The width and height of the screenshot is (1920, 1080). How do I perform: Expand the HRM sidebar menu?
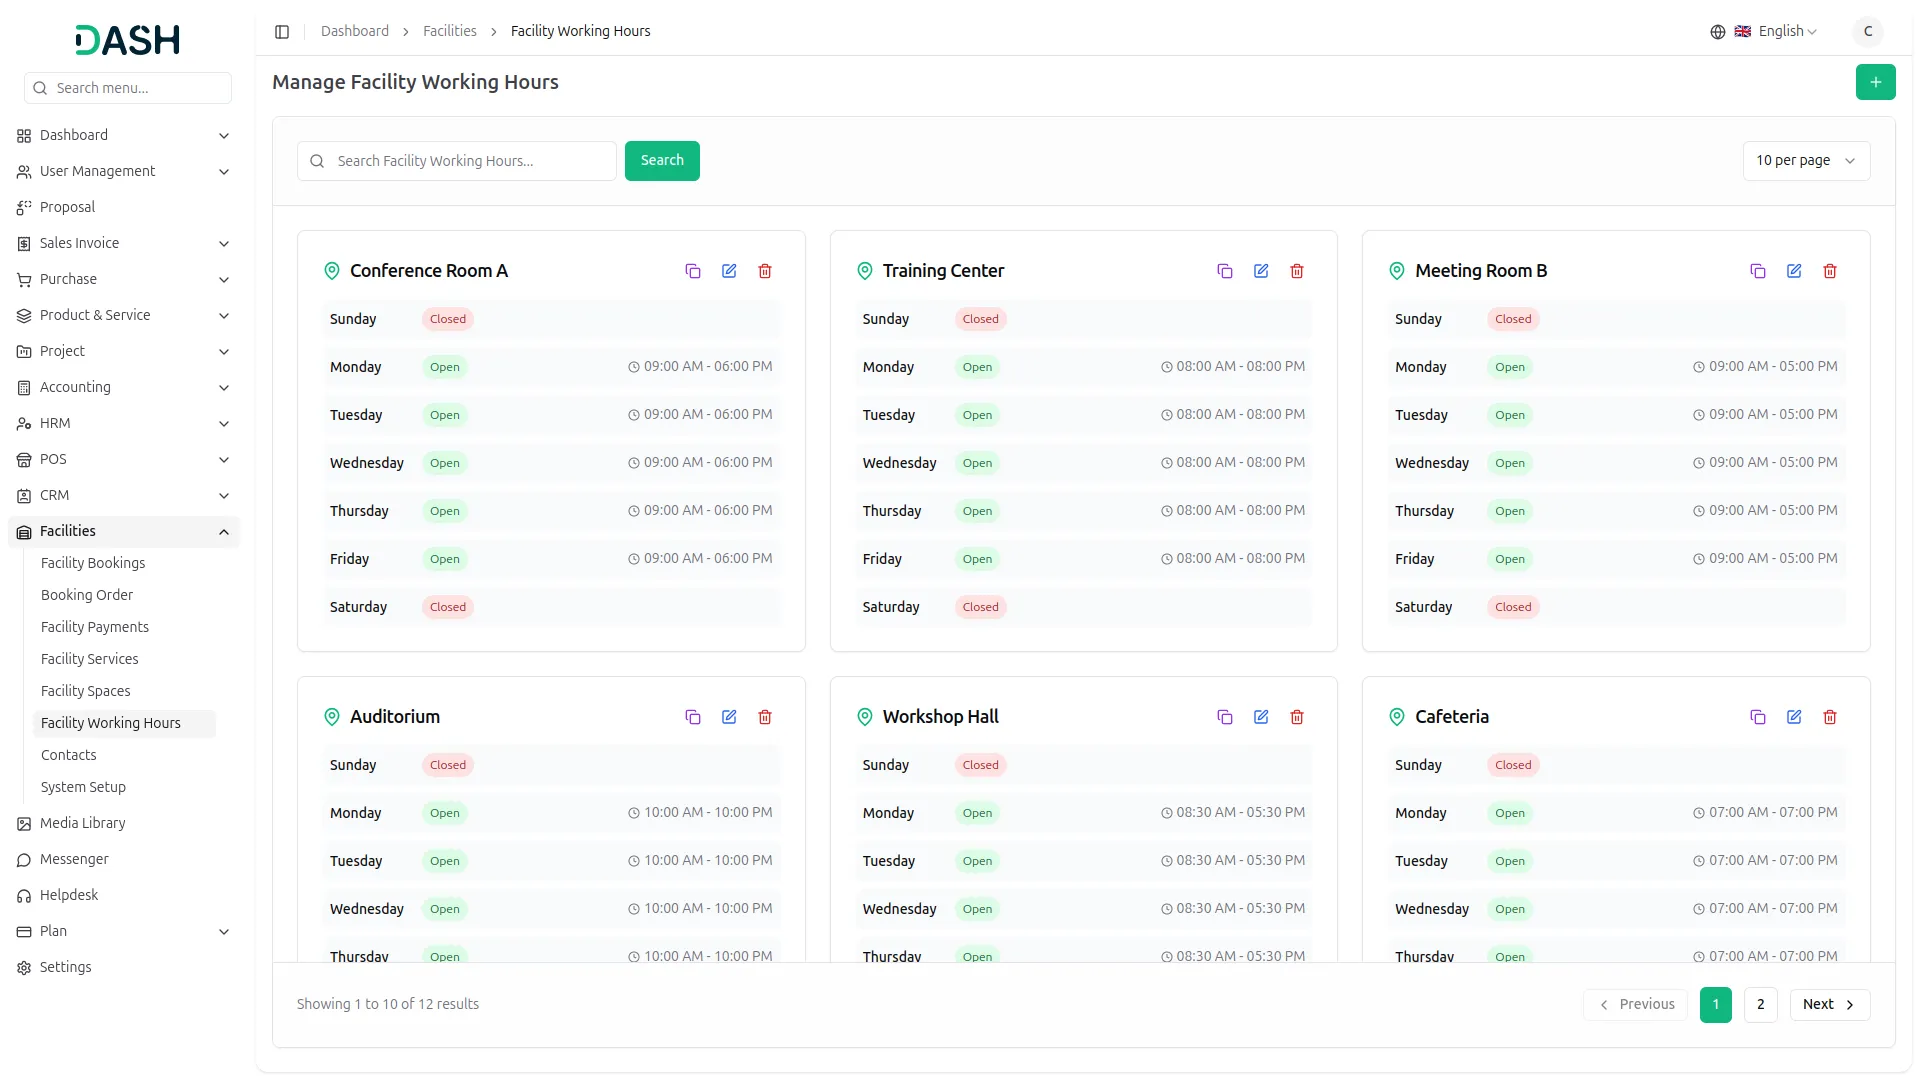[123, 424]
